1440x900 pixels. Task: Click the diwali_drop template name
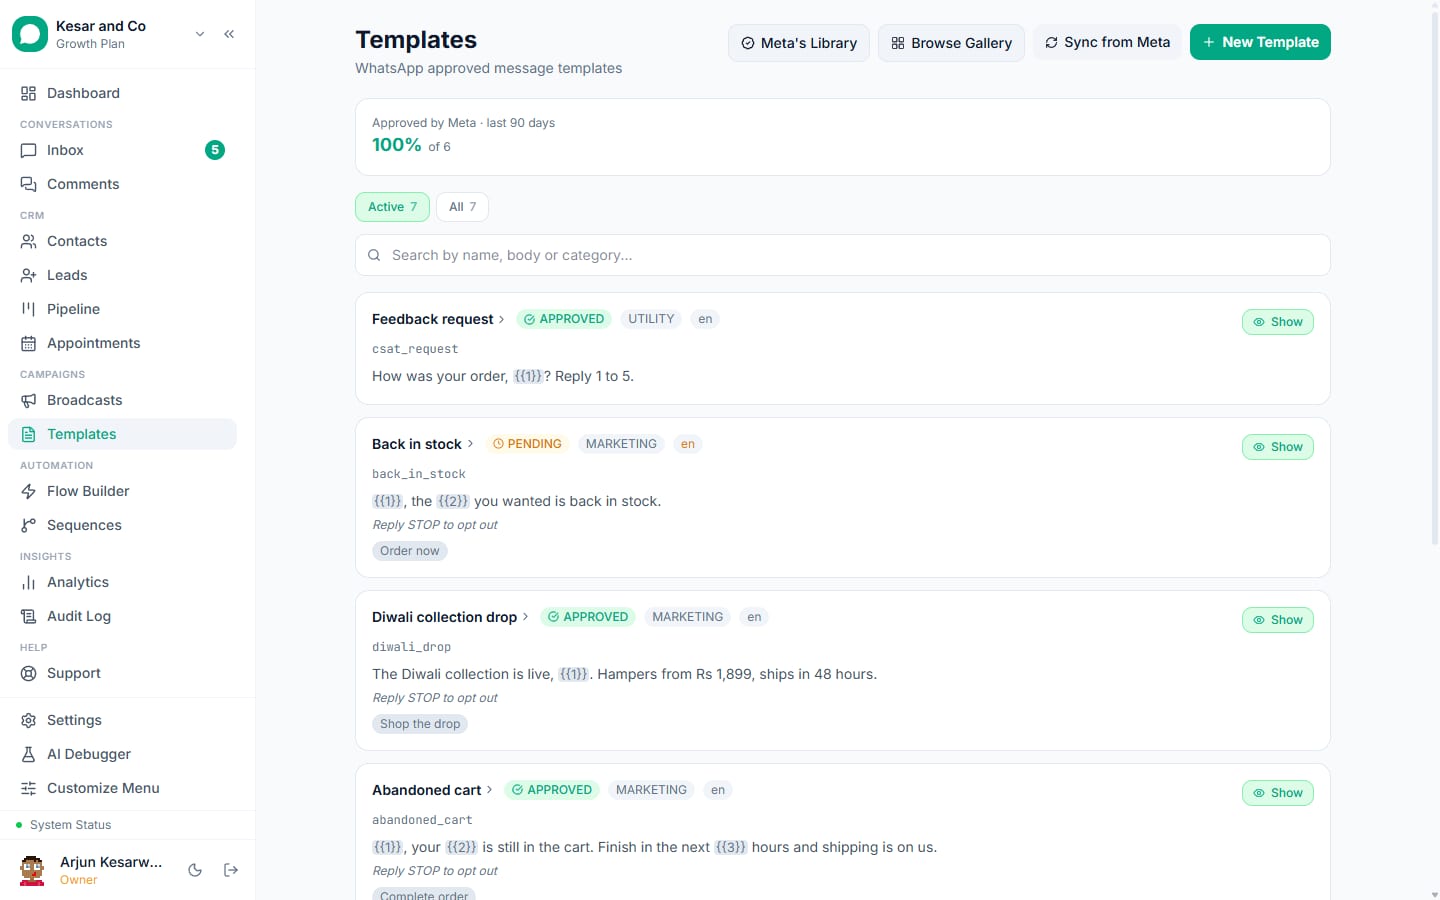click(x=411, y=647)
